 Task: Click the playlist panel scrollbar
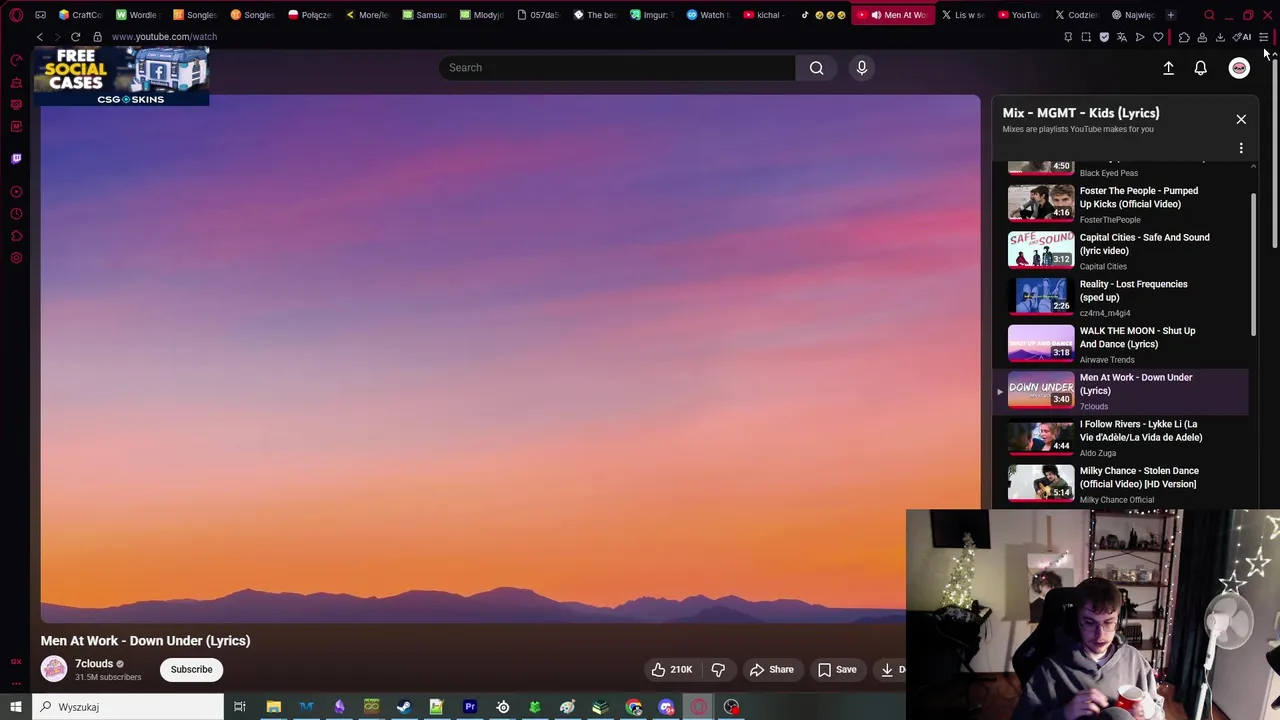pos(1253,265)
